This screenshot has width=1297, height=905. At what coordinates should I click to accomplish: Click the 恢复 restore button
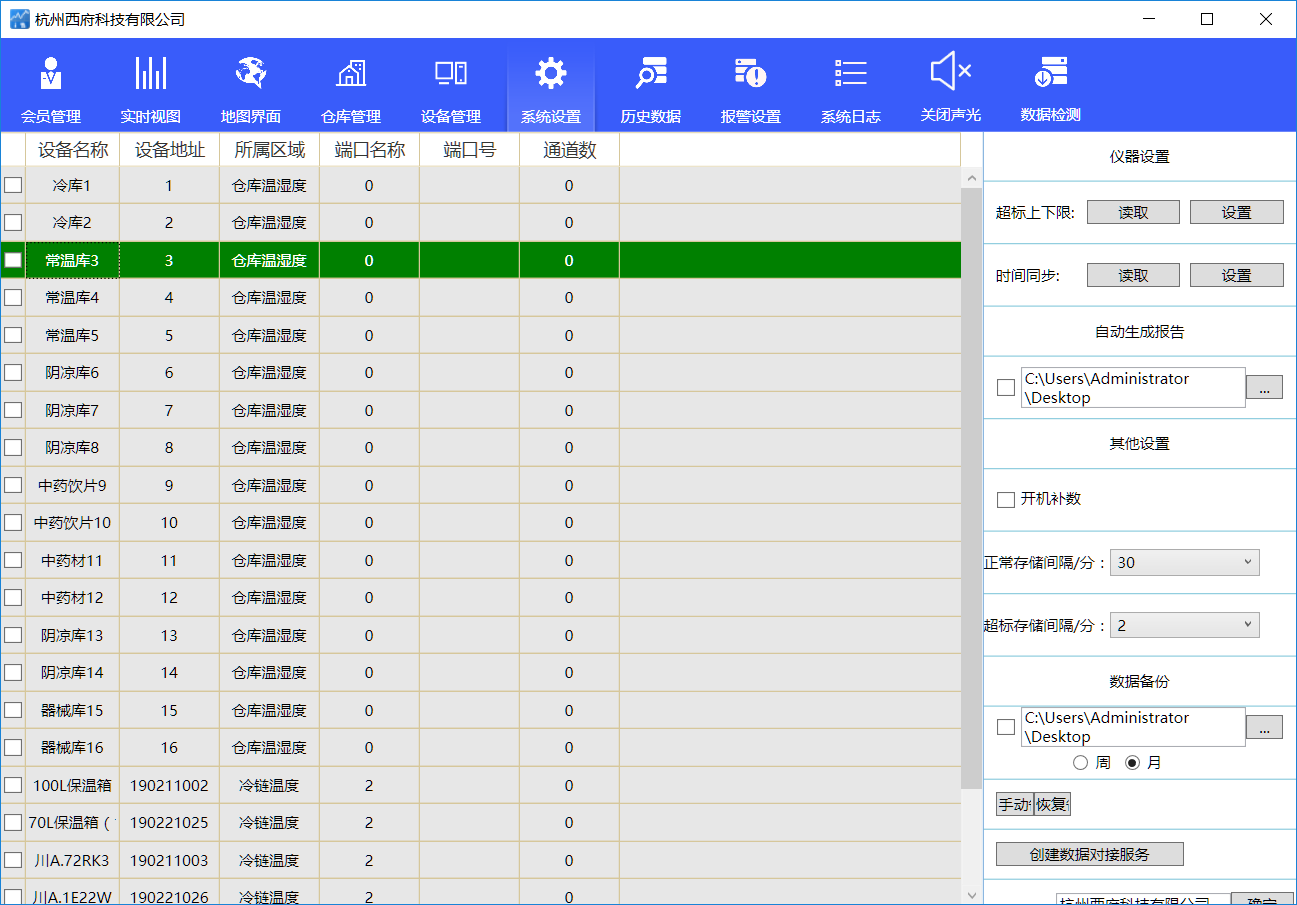[x=1052, y=805]
